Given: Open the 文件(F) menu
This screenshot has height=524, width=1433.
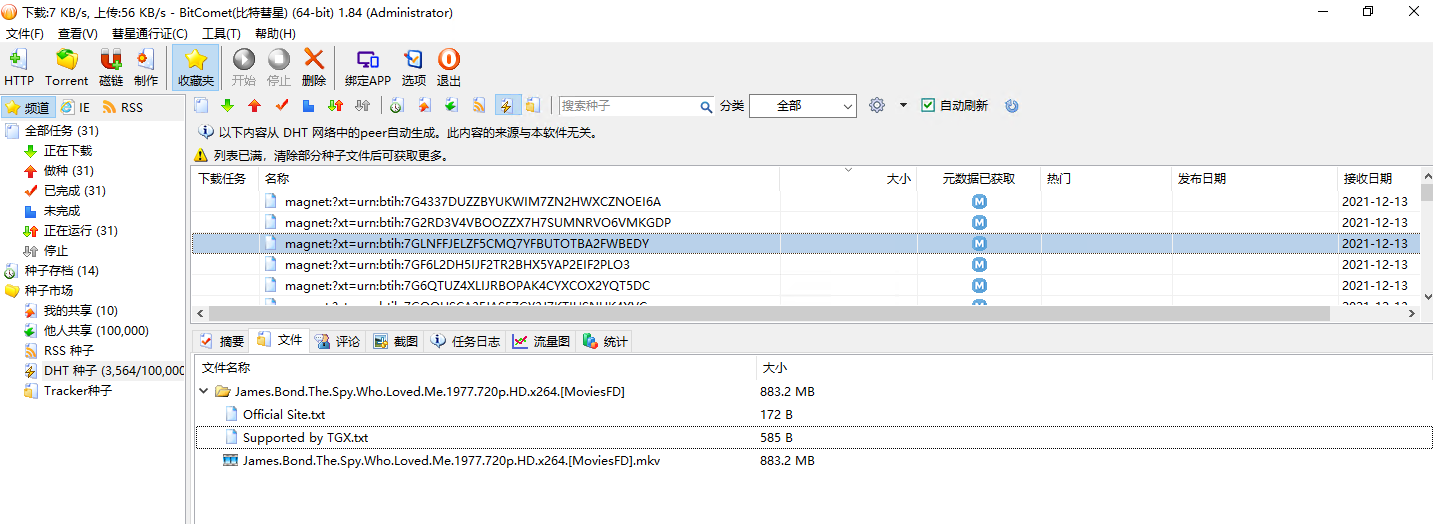Looking at the screenshot, I should 25,33.
